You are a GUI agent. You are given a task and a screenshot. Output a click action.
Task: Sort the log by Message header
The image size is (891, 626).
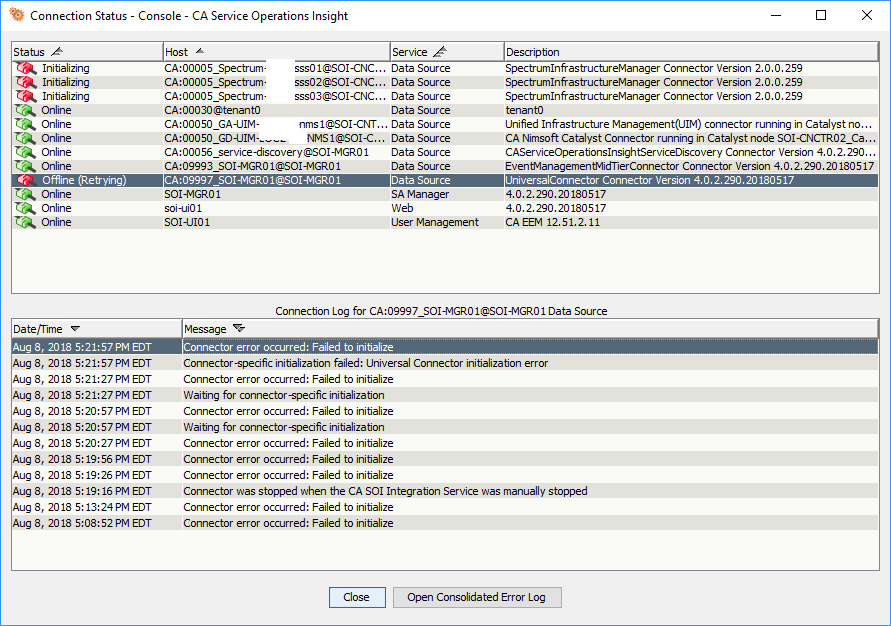(530, 329)
